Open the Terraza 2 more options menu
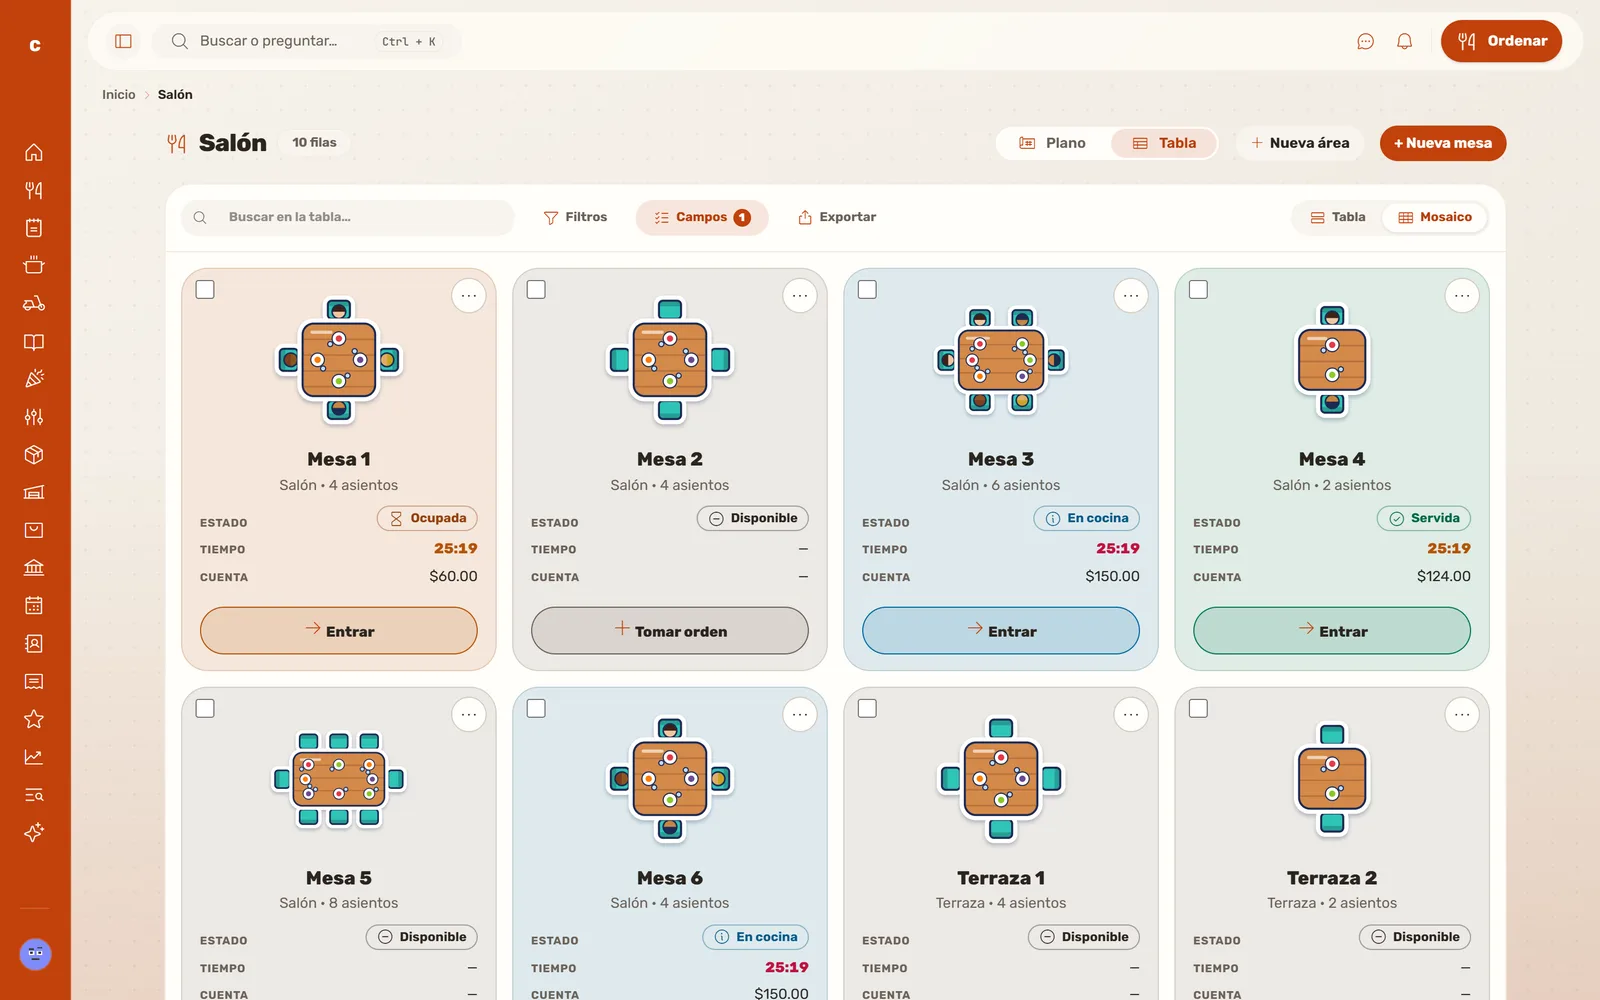 click(x=1462, y=714)
